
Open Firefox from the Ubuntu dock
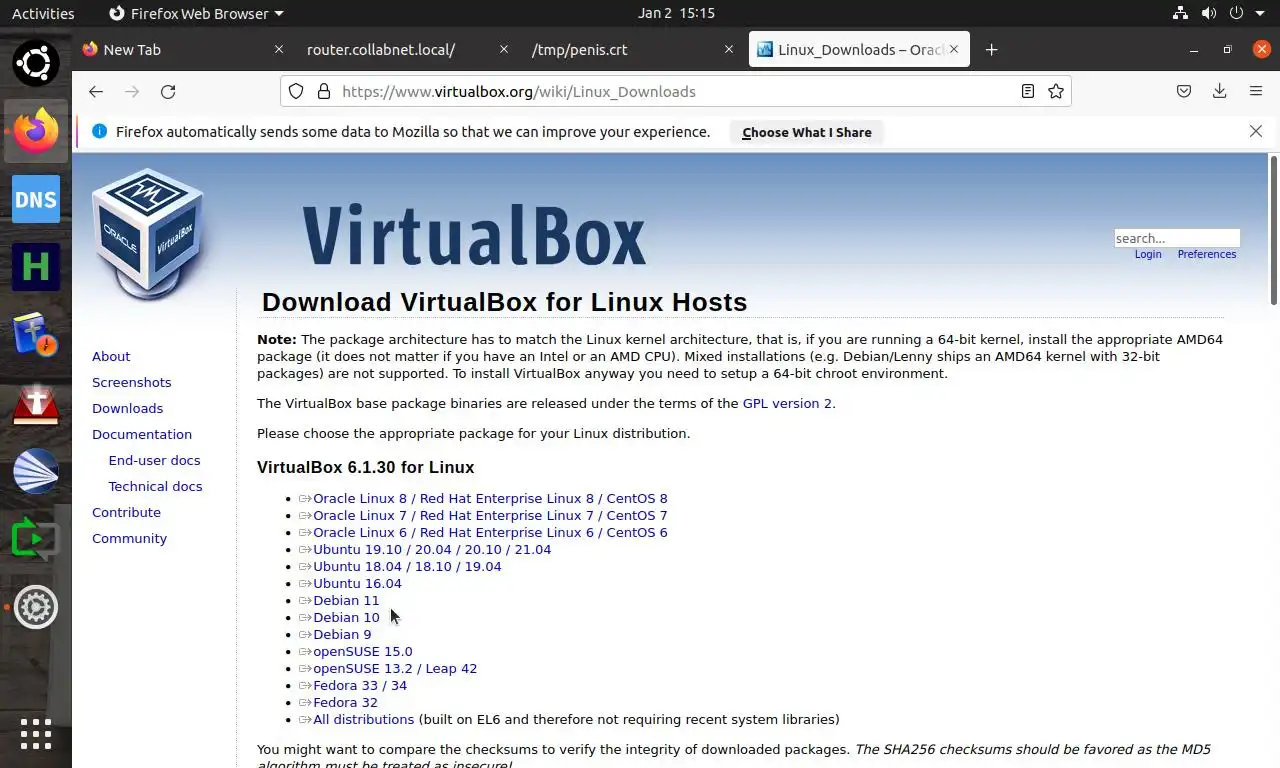pyautogui.click(x=36, y=131)
